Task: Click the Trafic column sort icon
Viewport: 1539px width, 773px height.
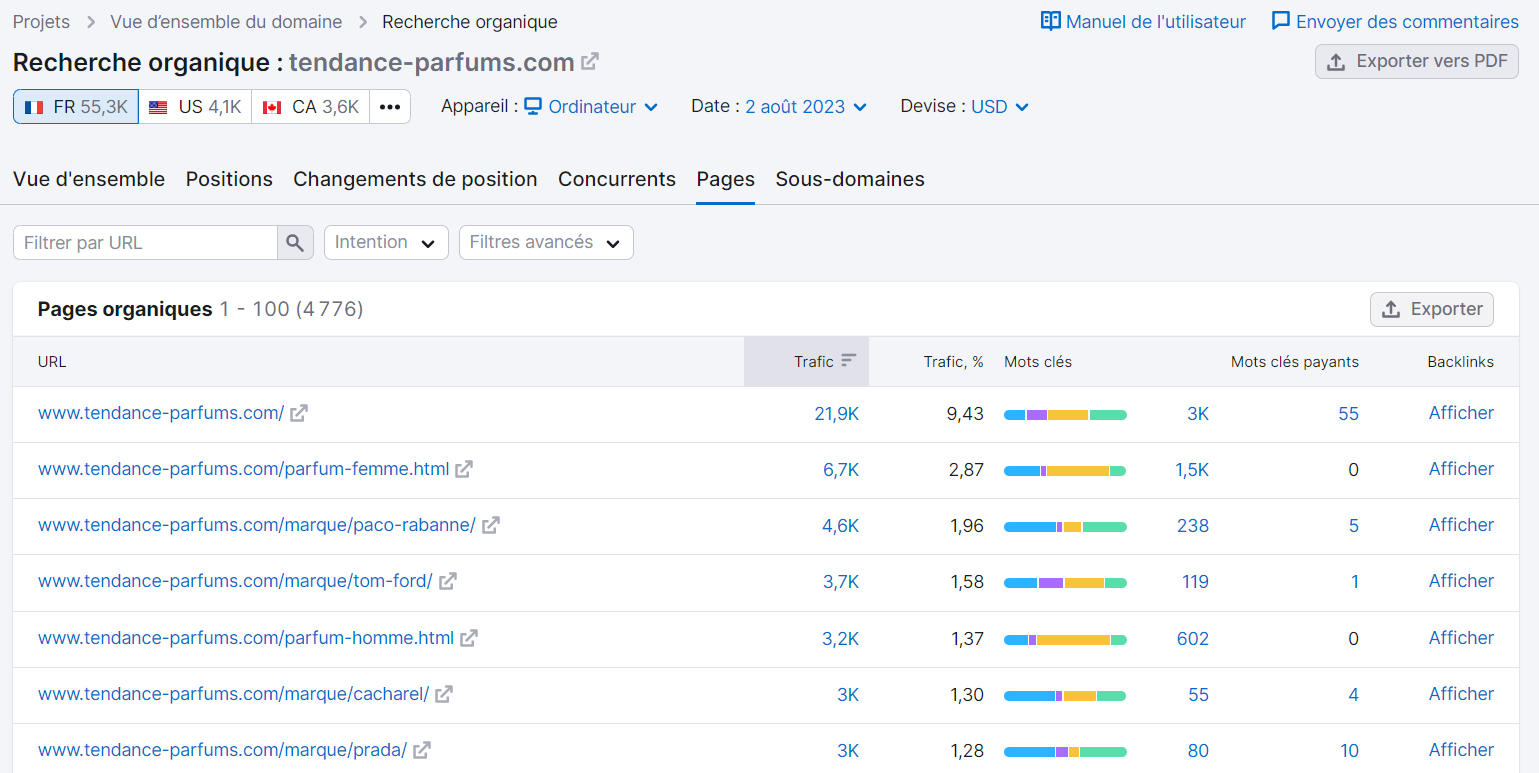Action: click(x=849, y=361)
